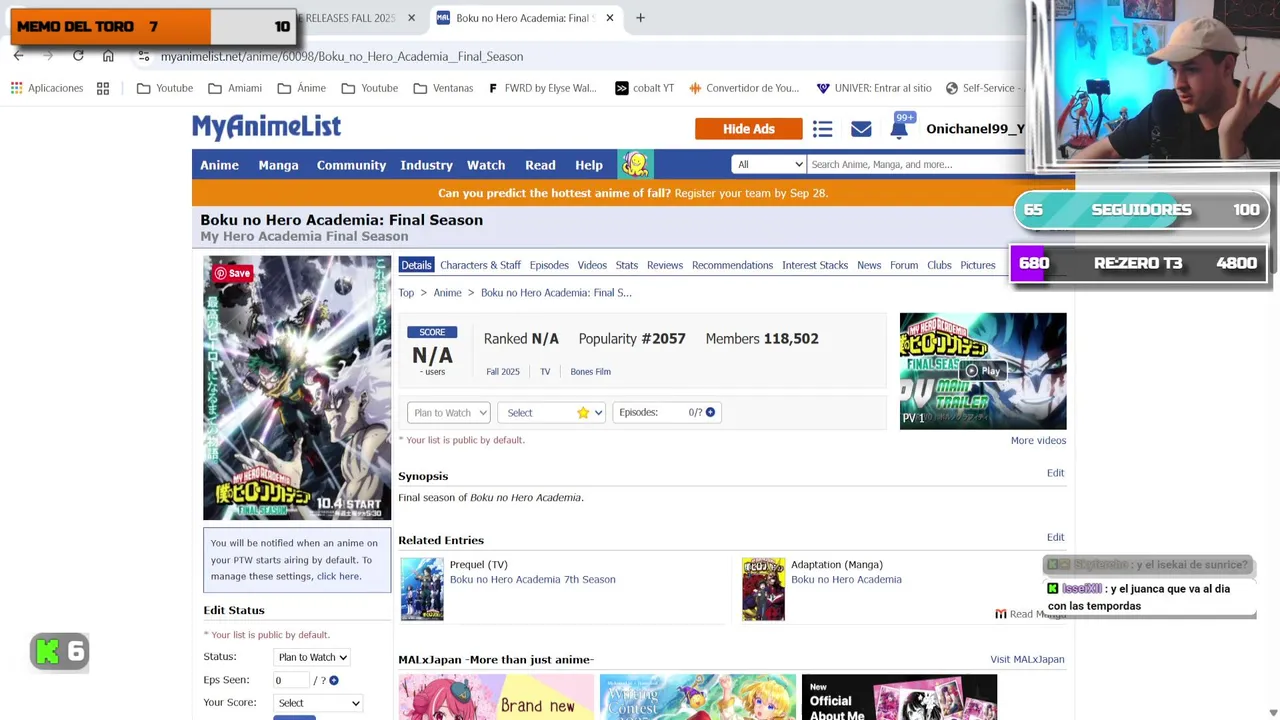Open the 7th Season prequel thumbnail
1280x720 pixels.
422,589
